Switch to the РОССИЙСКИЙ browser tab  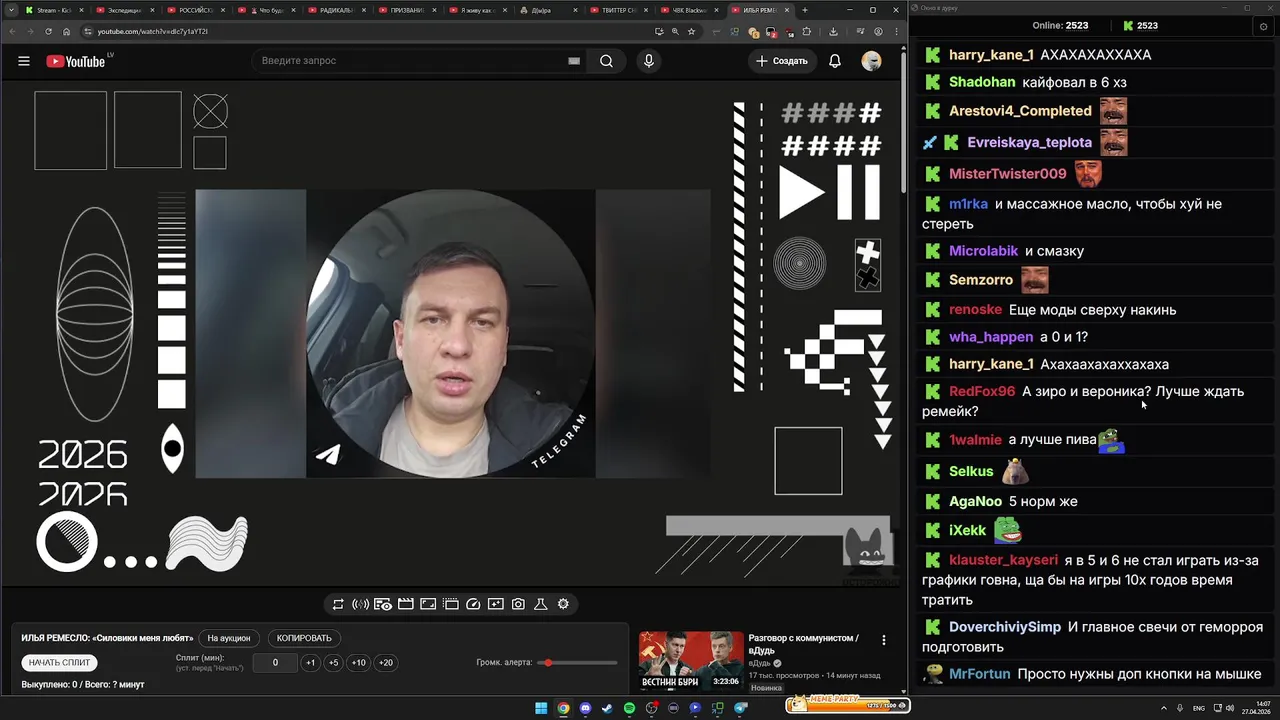click(198, 10)
